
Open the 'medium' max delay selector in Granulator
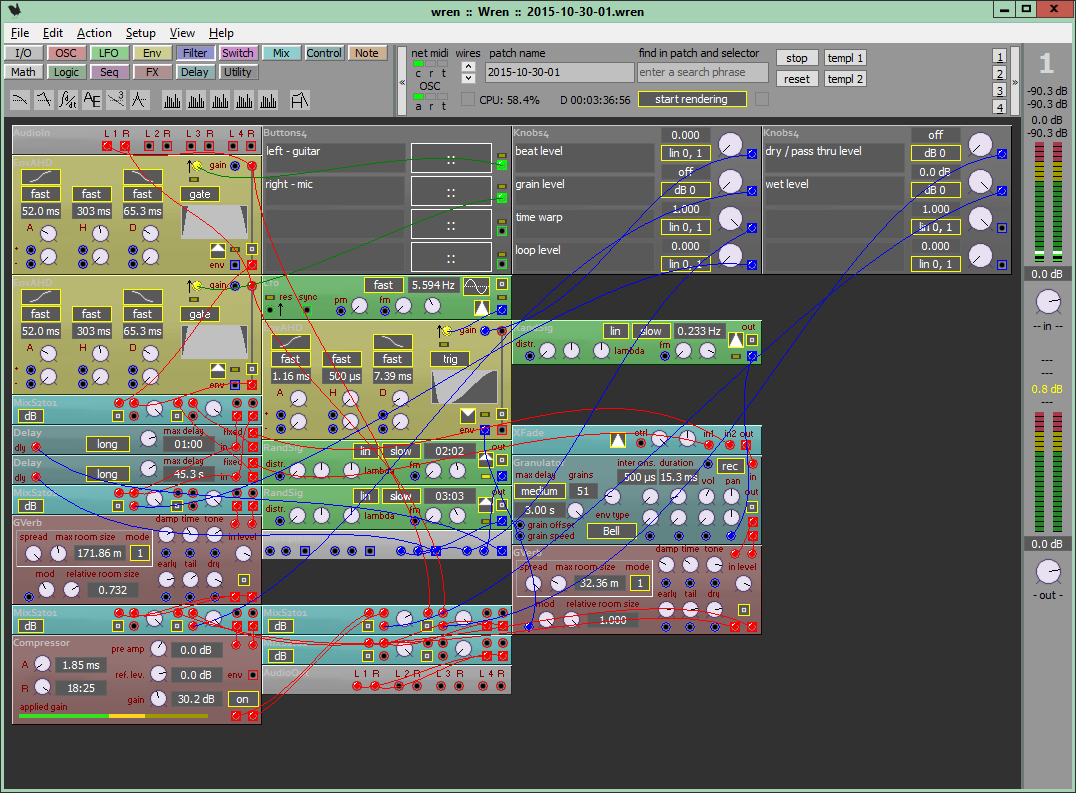539,491
